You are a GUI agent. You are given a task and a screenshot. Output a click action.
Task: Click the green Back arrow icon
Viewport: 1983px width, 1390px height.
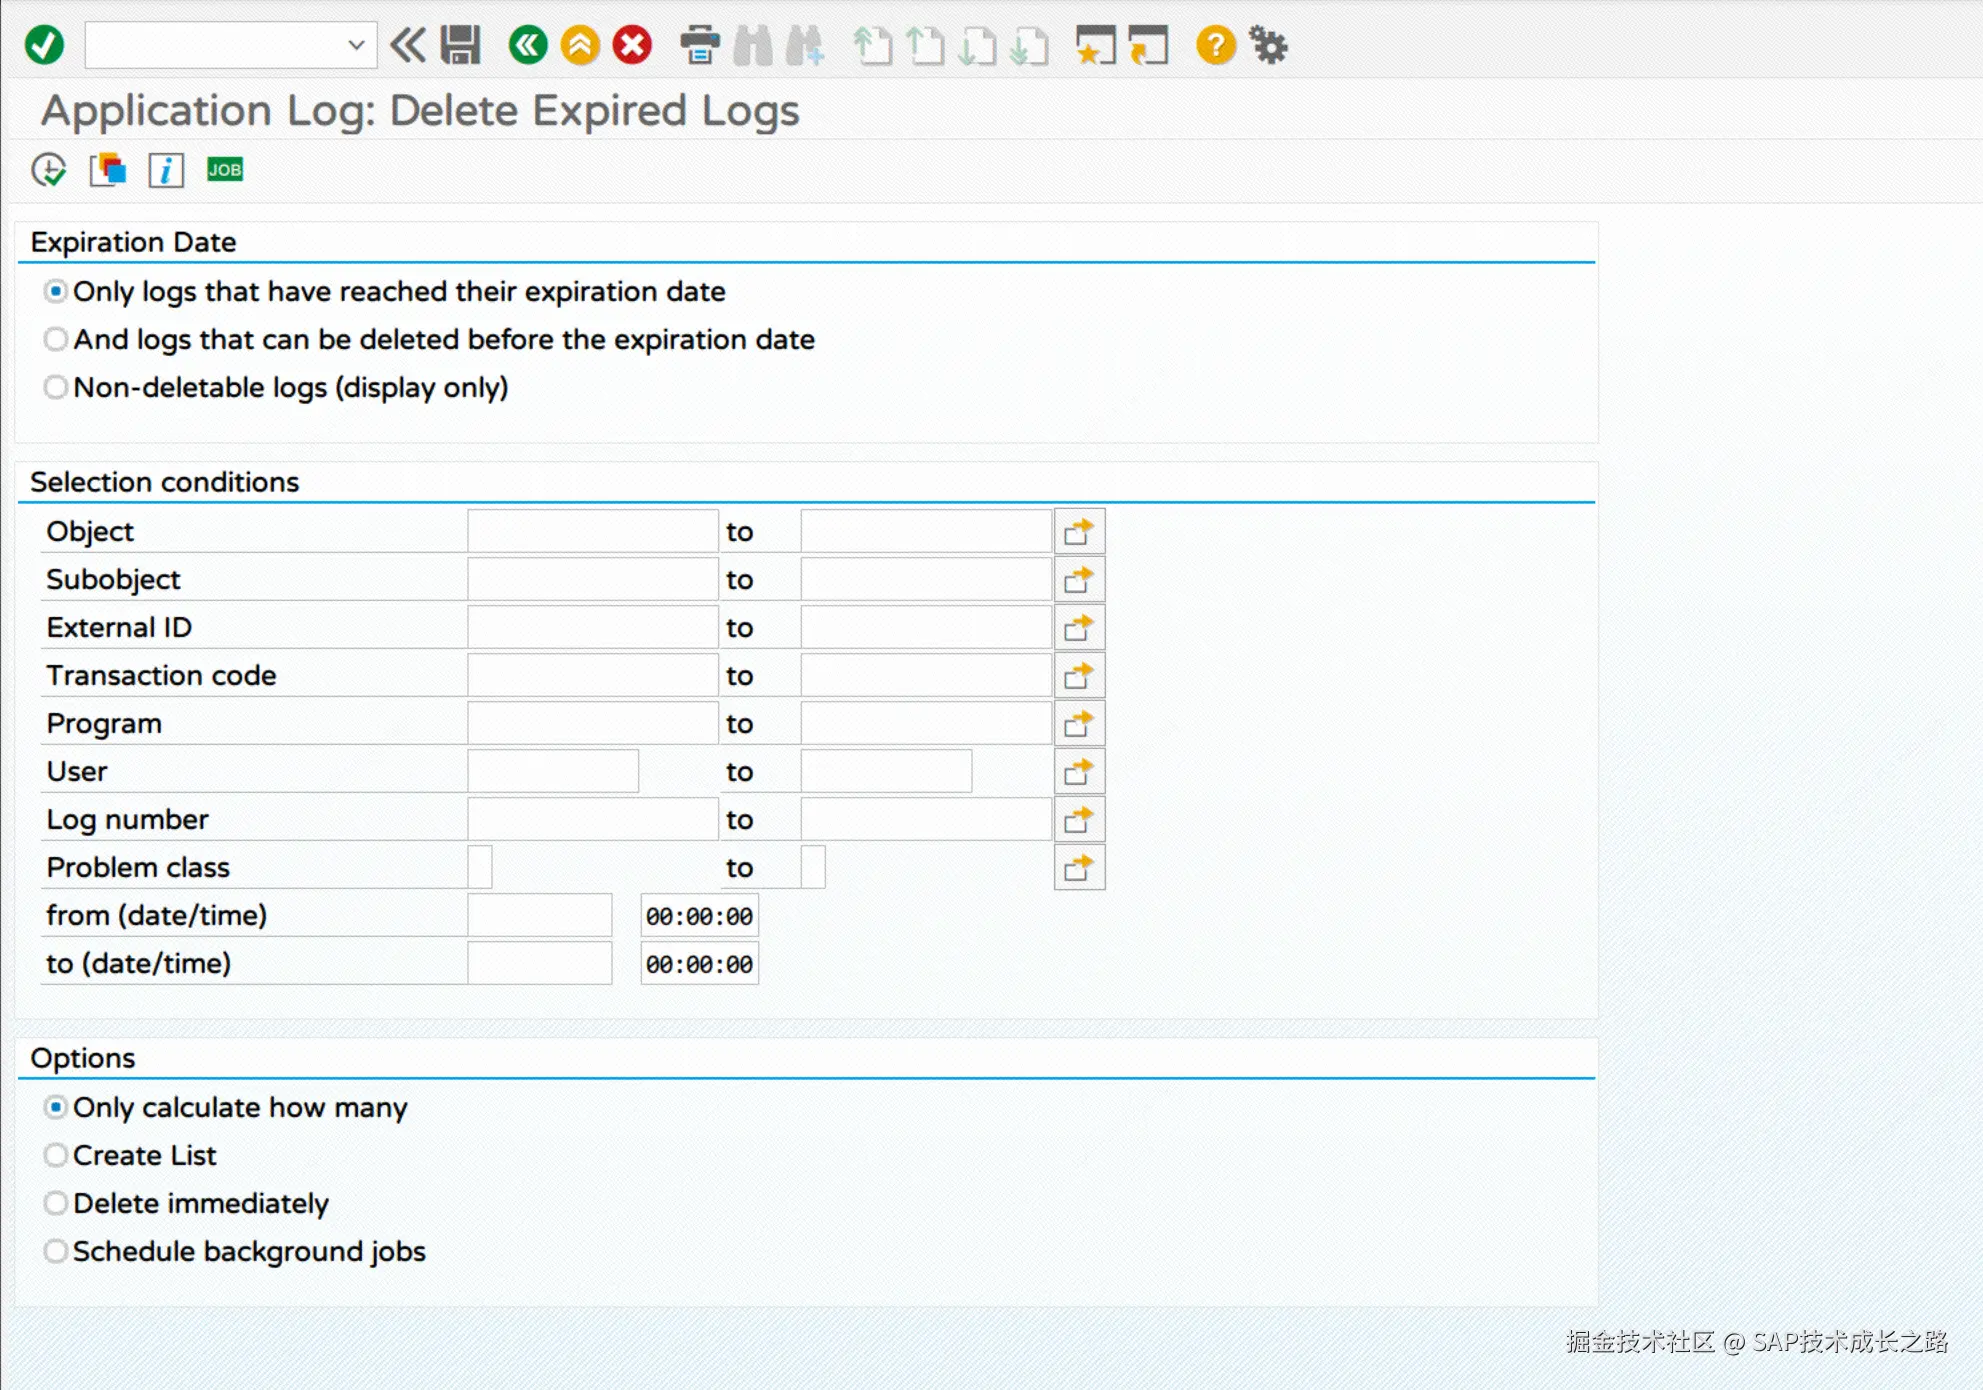[528, 45]
